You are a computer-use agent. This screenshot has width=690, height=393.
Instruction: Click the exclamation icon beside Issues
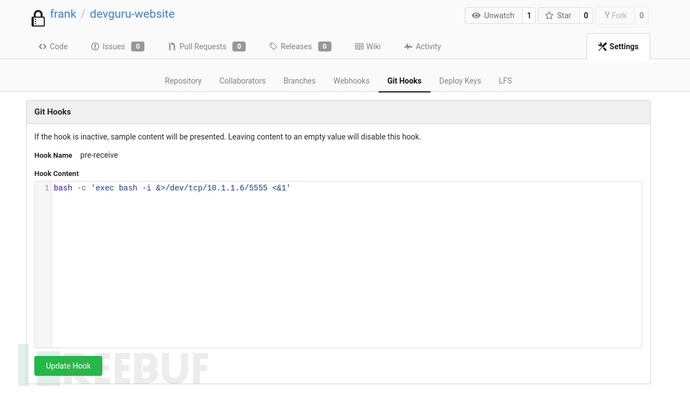click(95, 47)
